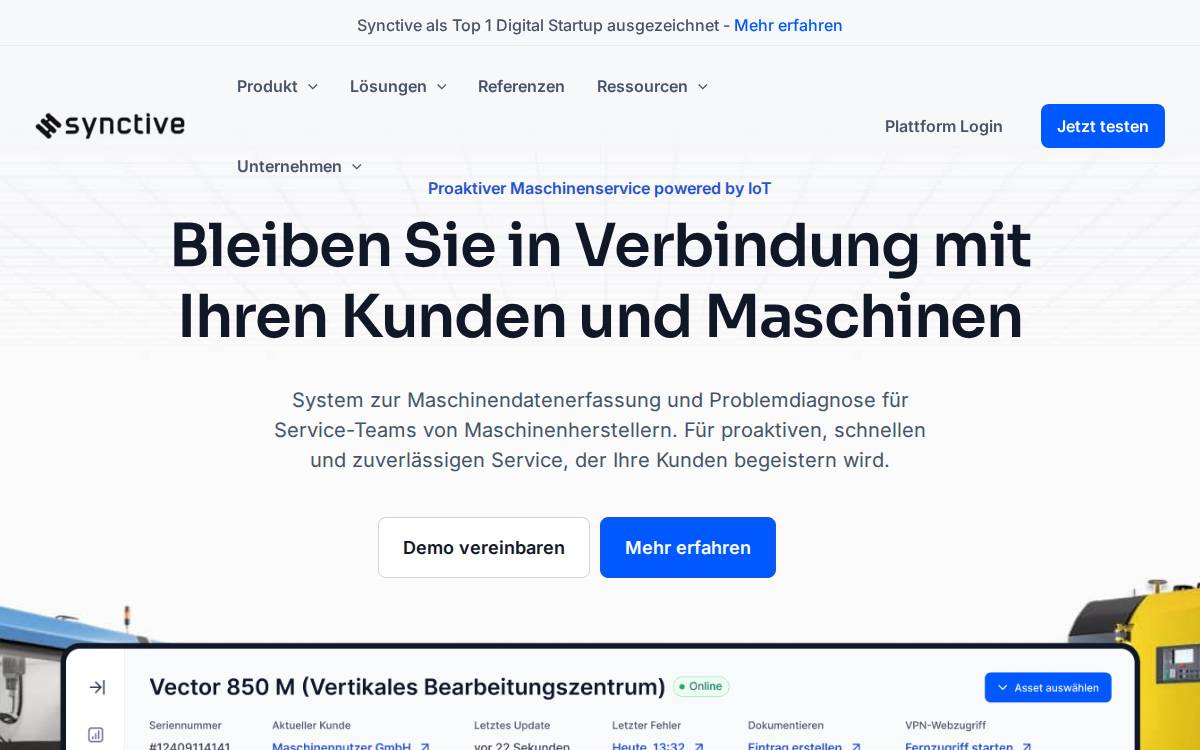Click the Online status badge
Image resolution: width=1200 pixels, height=750 pixels.
701,687
